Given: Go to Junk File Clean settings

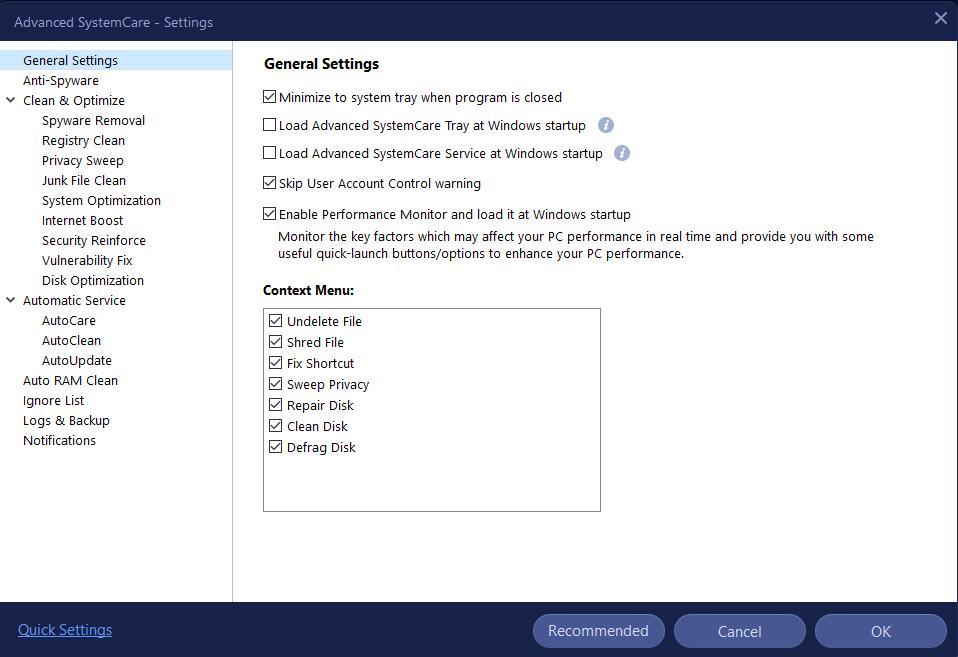Looking at the screenshot, I should click(x=84, y=180).
